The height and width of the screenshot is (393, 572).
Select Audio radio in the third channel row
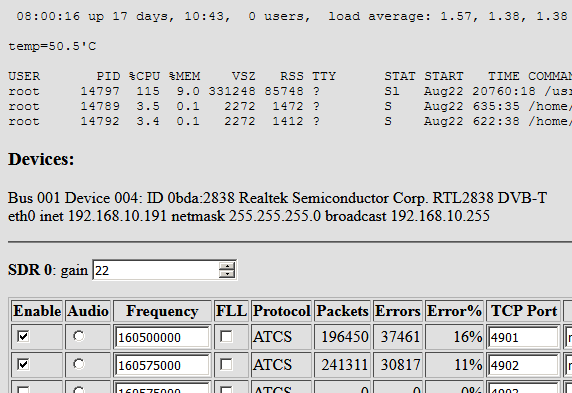click(x=79, y=390)
